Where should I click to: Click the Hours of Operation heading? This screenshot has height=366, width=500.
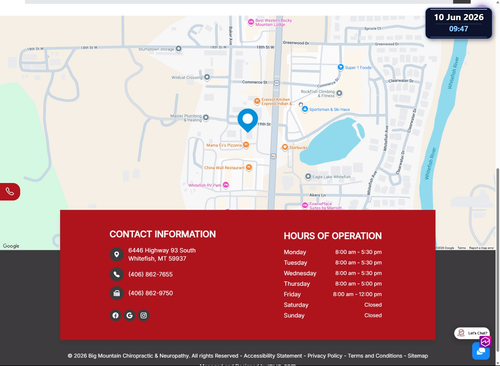pyautogui.click(x=333, y=236)
